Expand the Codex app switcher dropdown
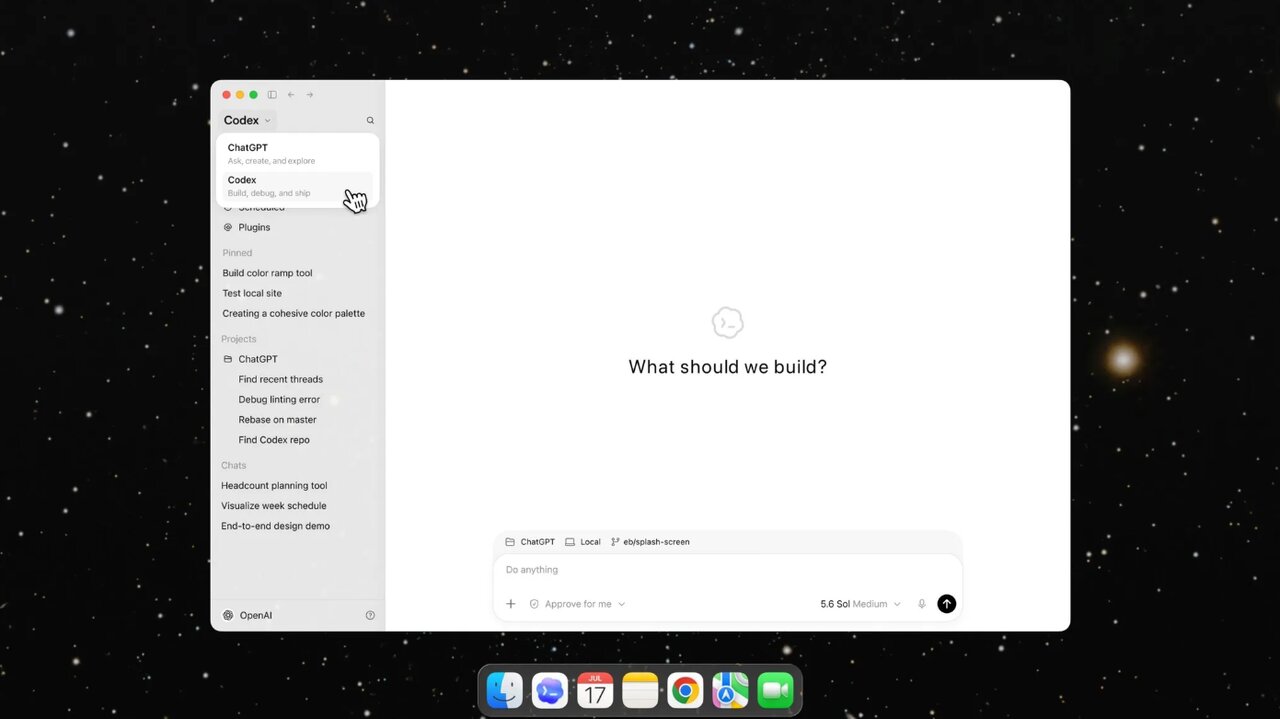Image resolution: width=1280 pixels, height=719 pixels. pyautogui.click(x=247, y=120)
